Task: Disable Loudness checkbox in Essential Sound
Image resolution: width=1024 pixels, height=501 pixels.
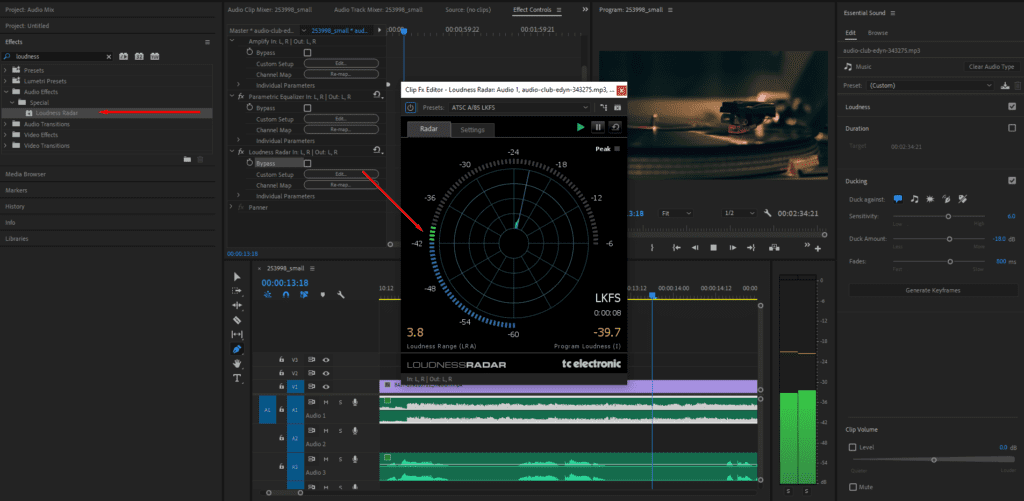Action: tap(1012, 106)
